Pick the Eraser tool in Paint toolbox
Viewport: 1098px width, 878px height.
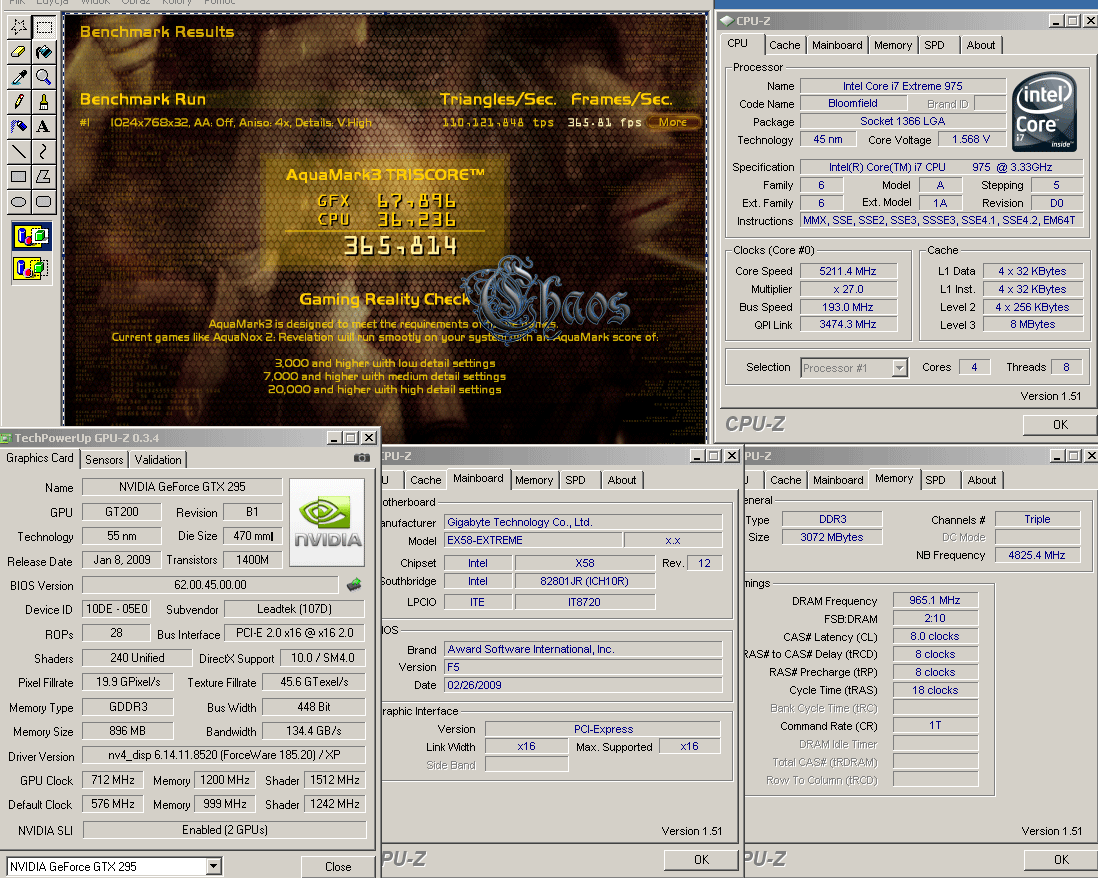pos(19,52)
